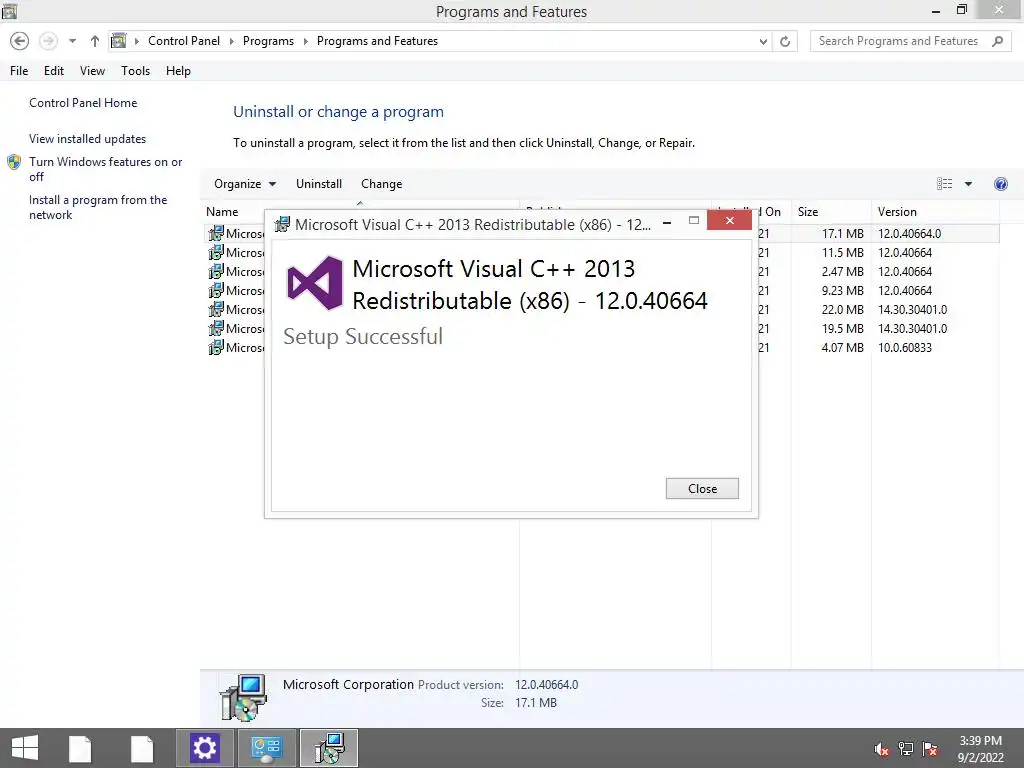Click the Back navigation arrow

(x=20, y=41)
